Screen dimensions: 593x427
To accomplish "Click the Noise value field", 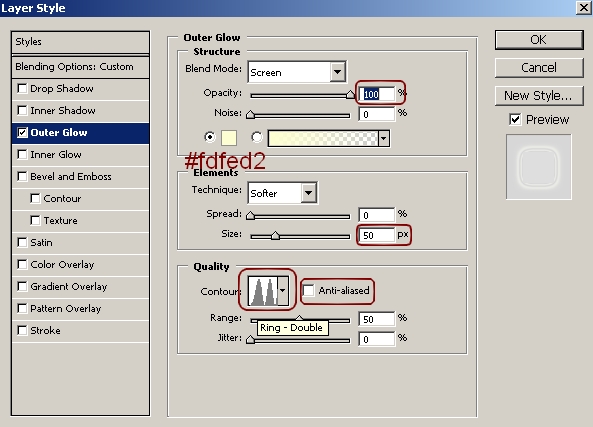I will tap(377, 114).
